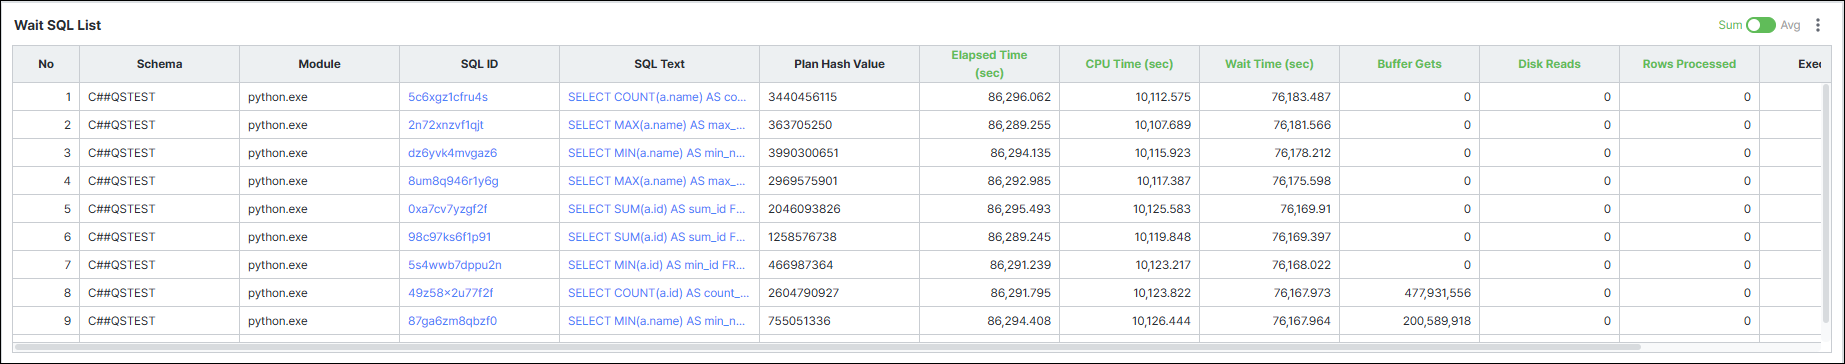Select row 8 plan hash 2604790927
Screen dimensions: 1845x364
click(804, 293)
